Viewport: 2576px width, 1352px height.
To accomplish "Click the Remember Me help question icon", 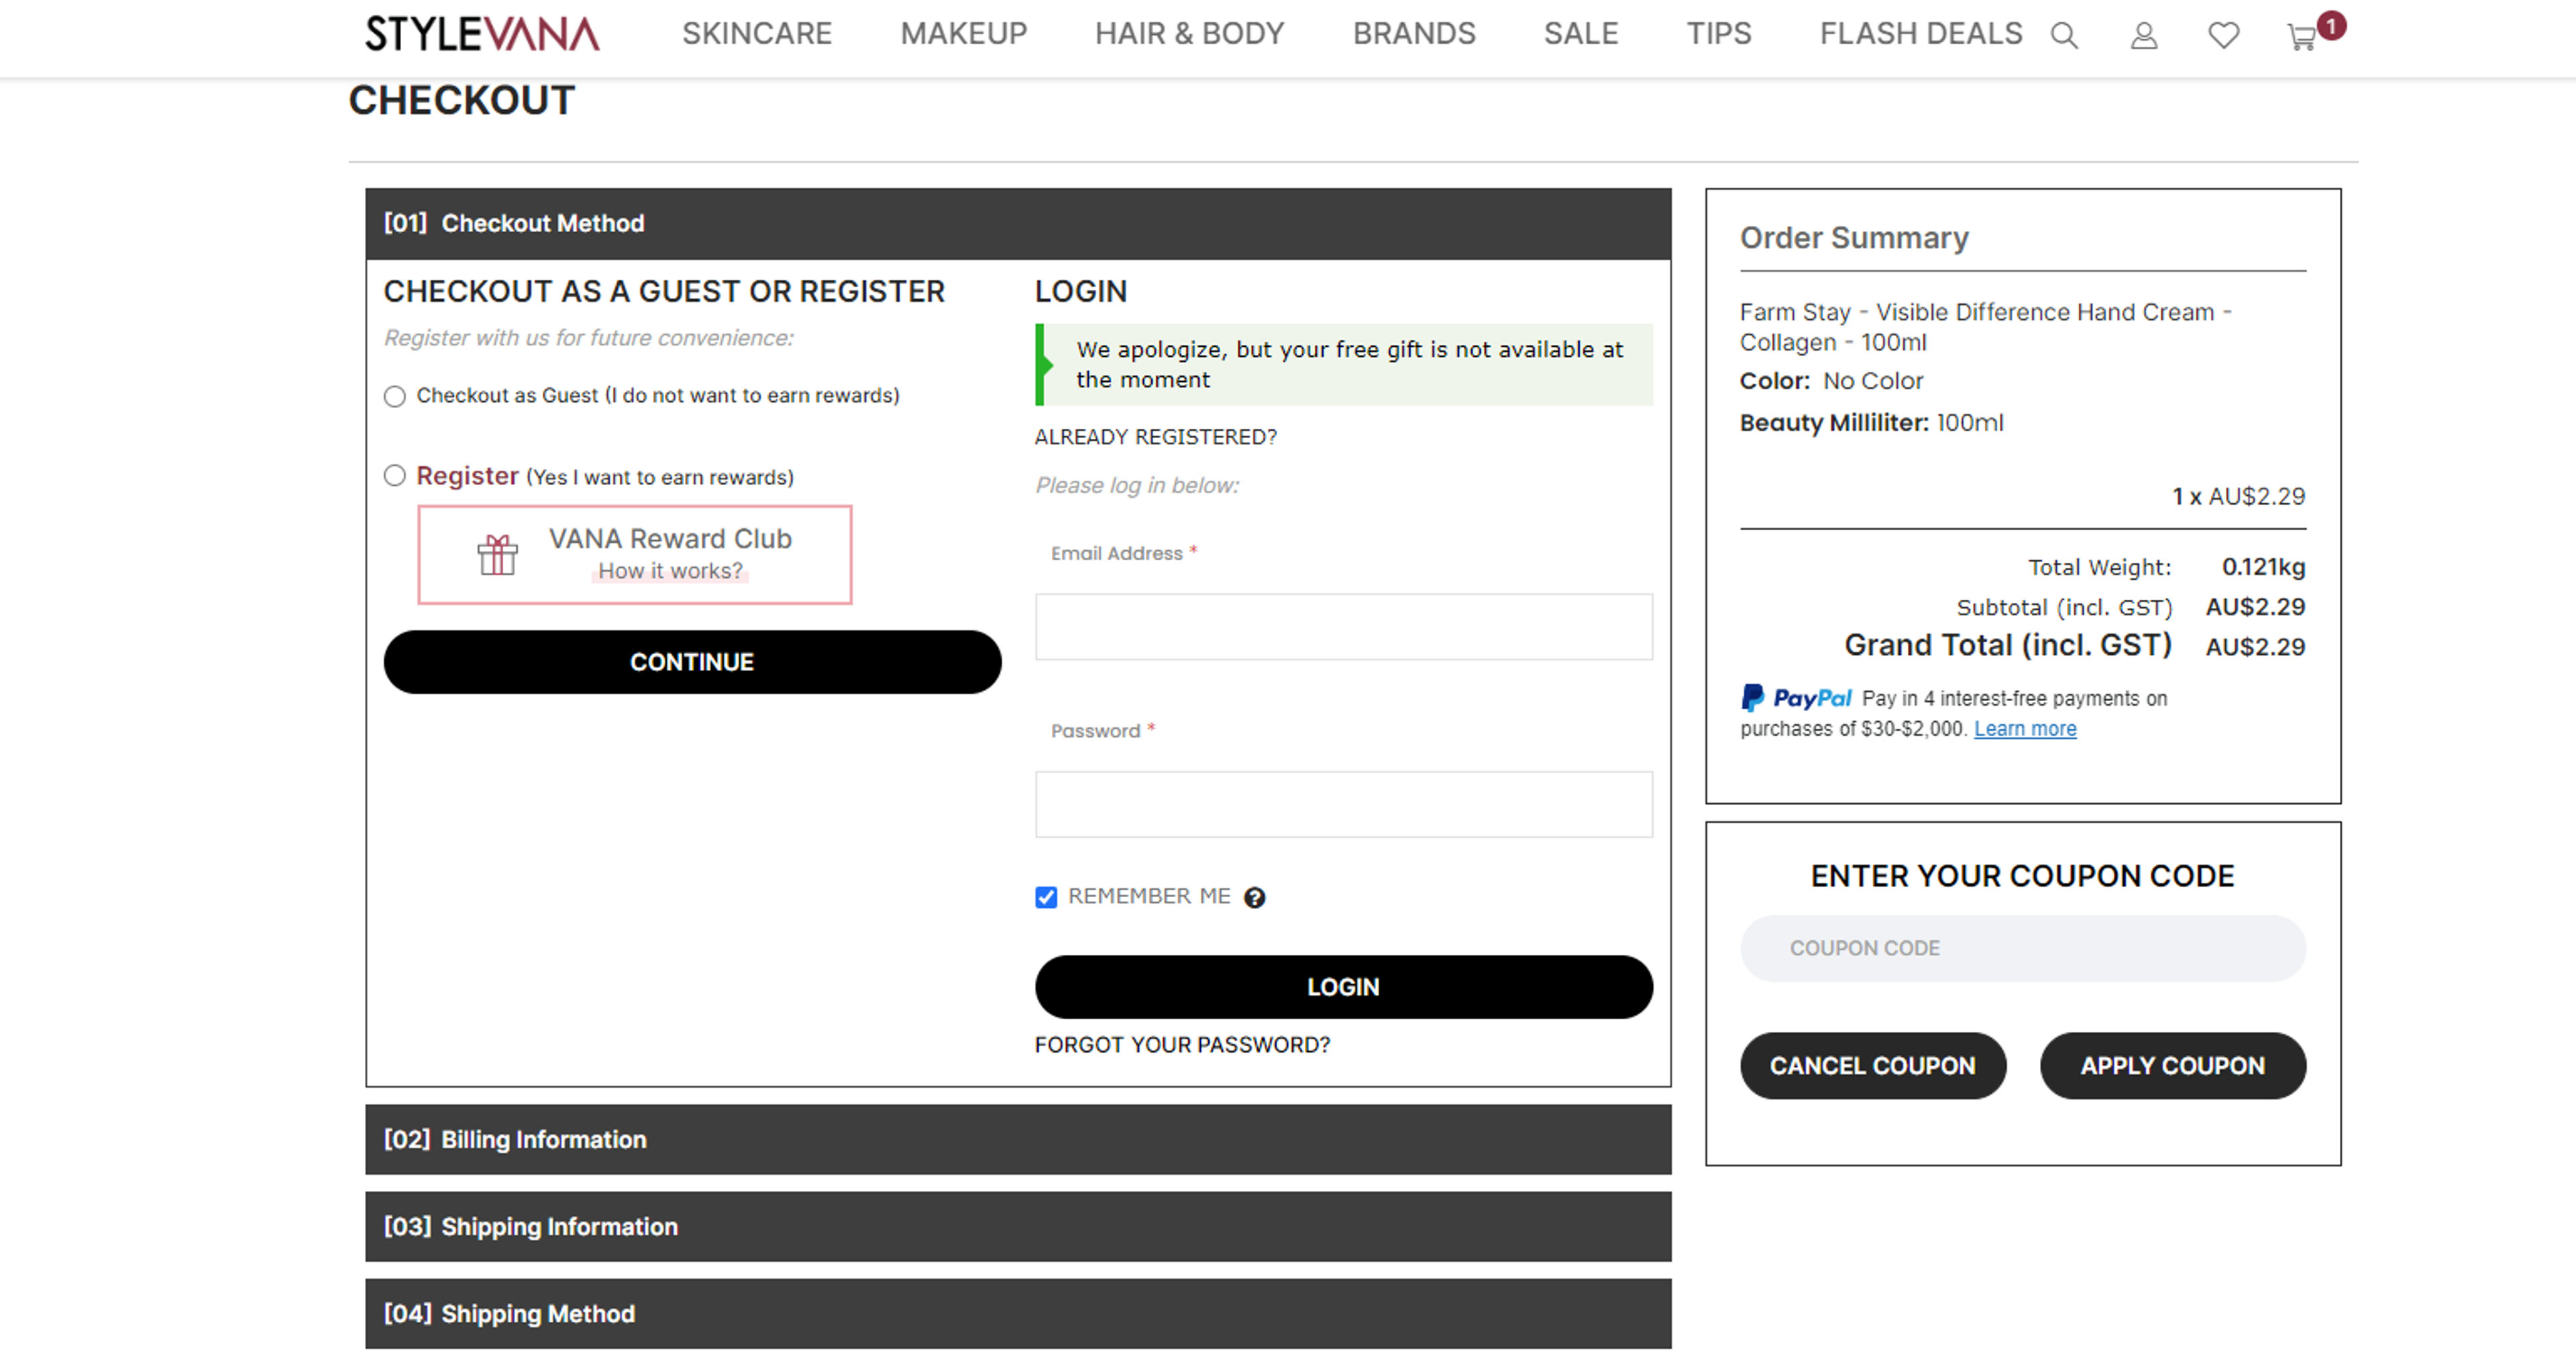I will tap(1254, 897).
